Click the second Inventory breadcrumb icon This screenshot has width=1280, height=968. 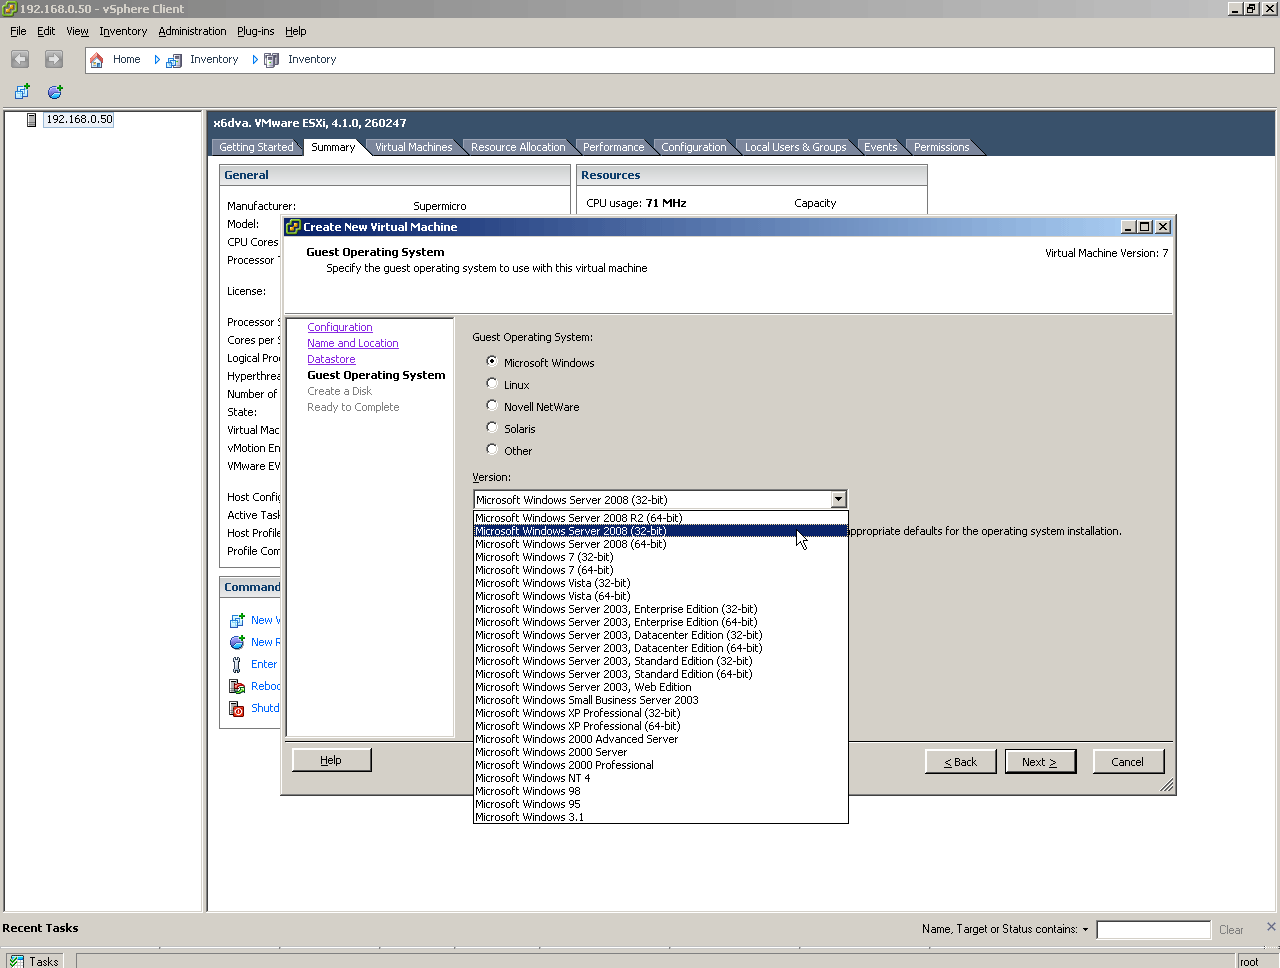[x=271, y=60]
